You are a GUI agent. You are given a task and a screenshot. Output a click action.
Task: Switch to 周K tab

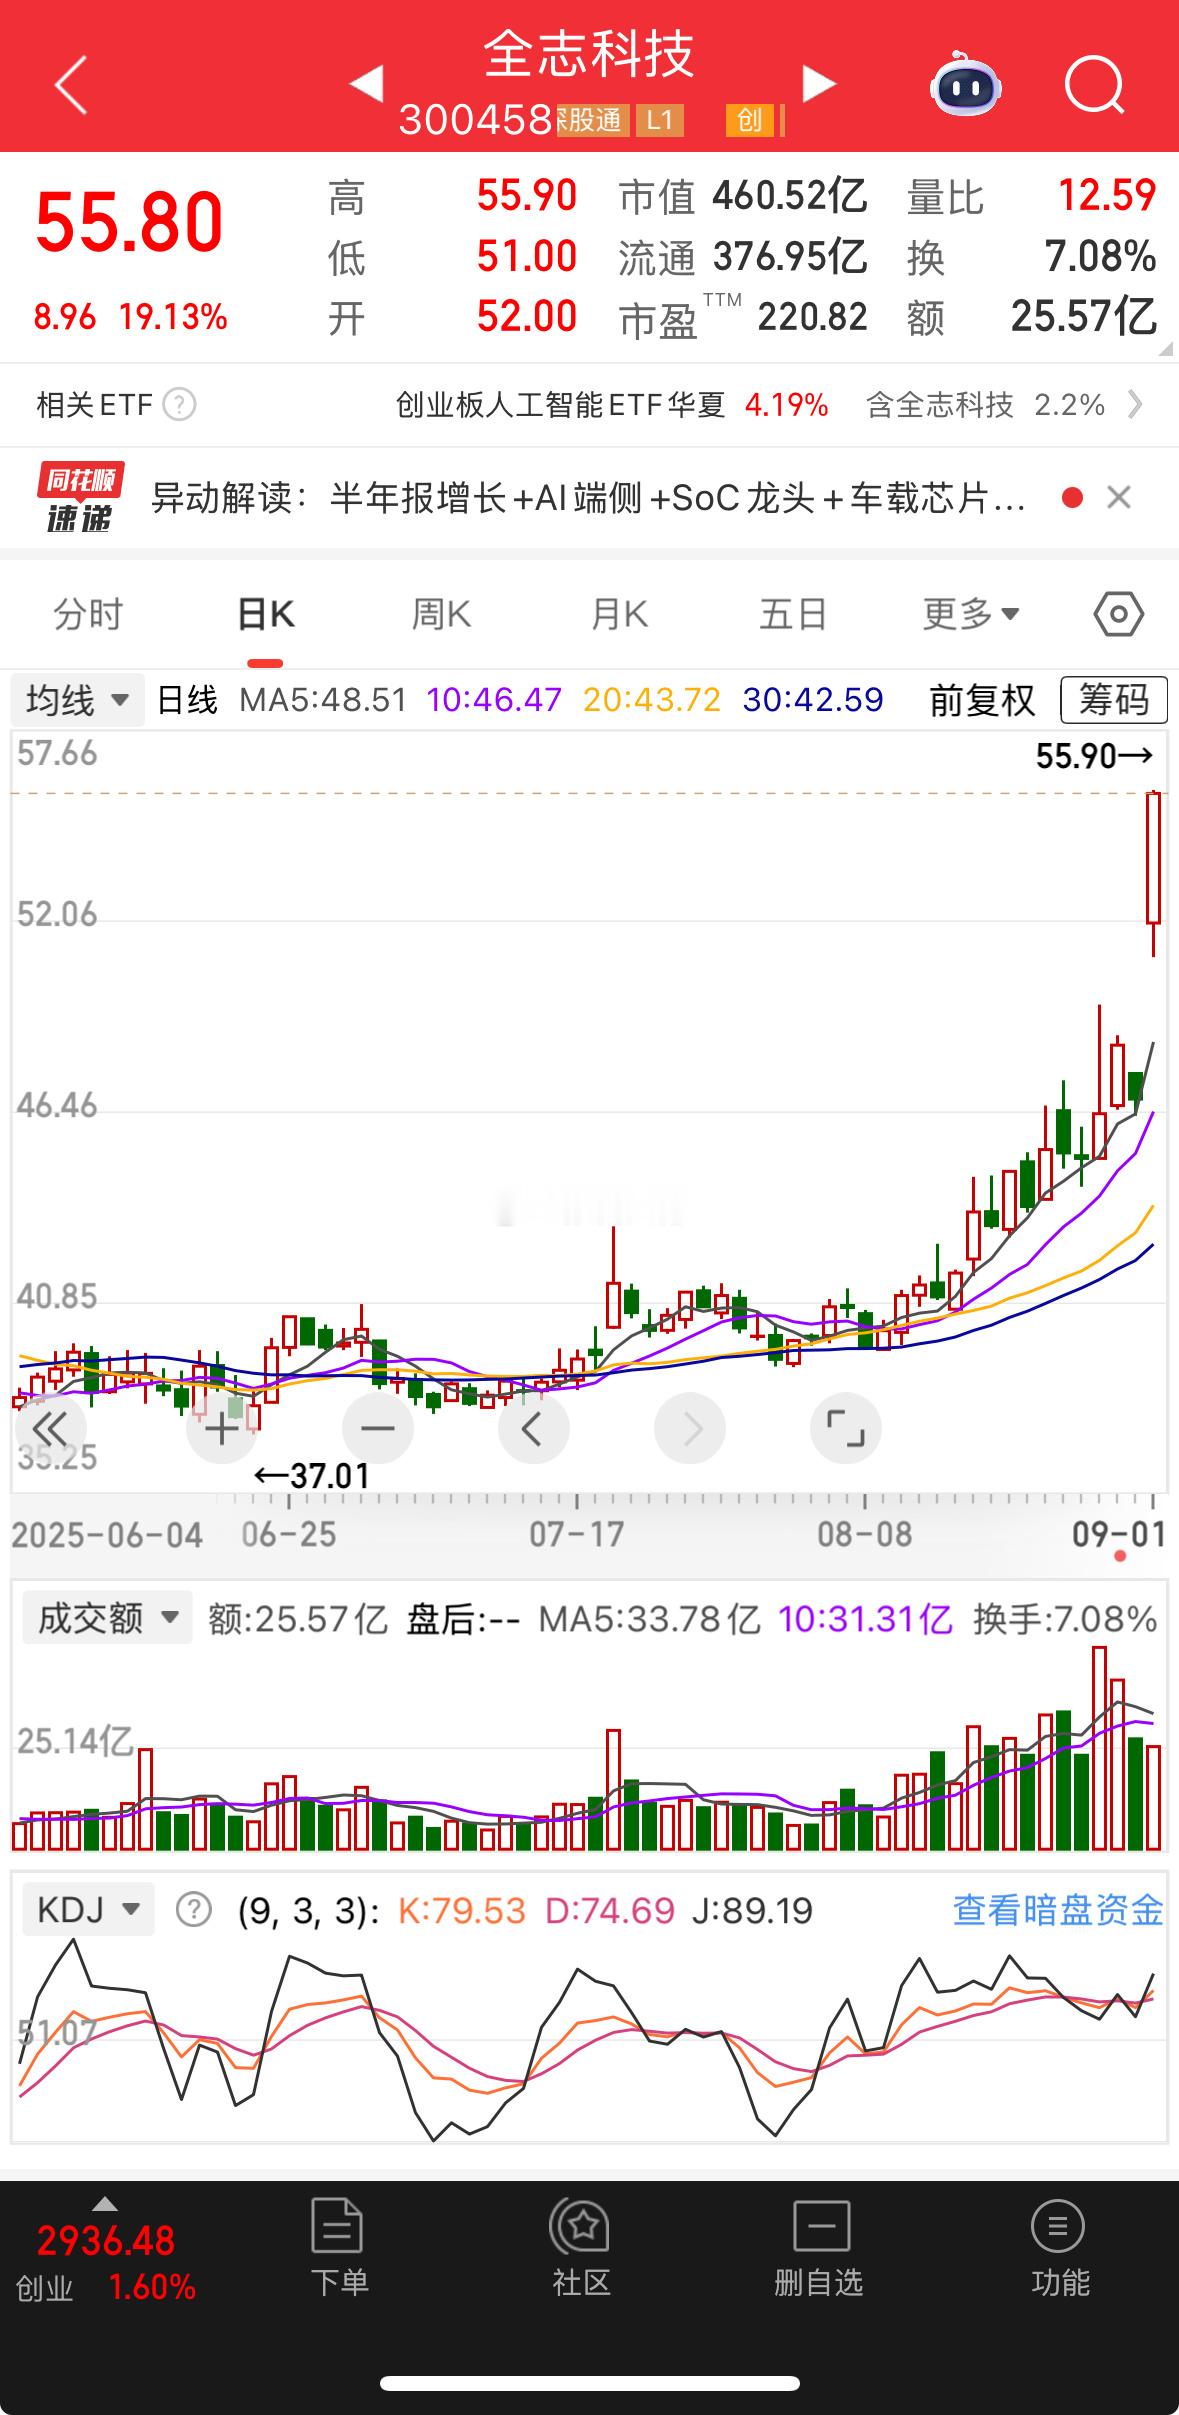[441, 614]
